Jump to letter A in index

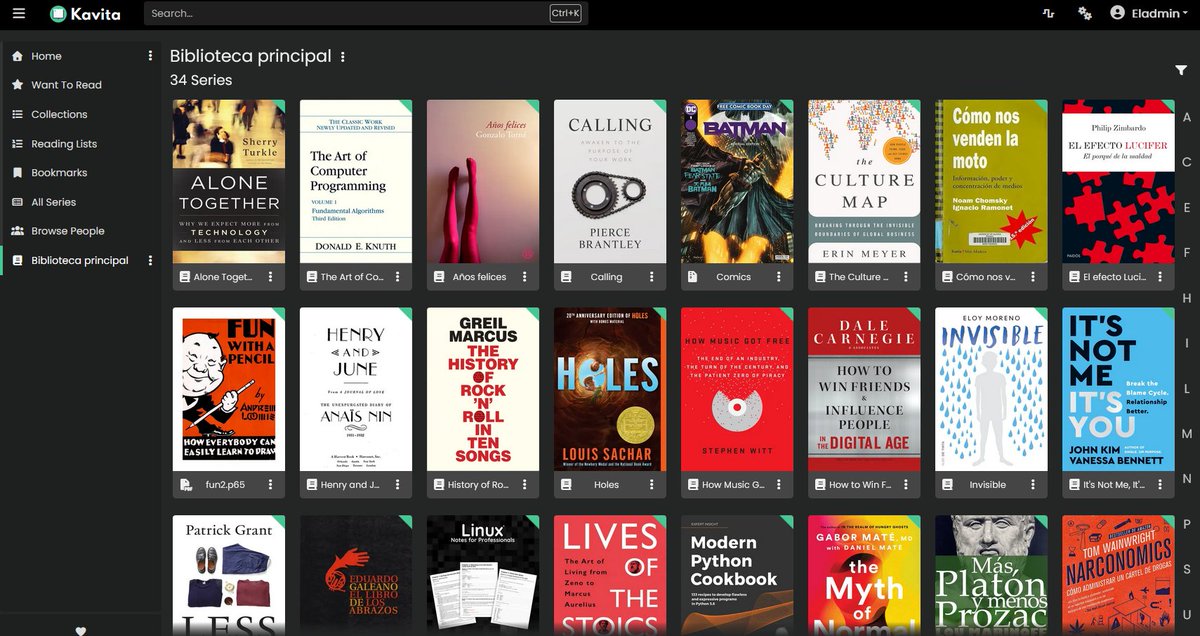[x=1187, y=117]
